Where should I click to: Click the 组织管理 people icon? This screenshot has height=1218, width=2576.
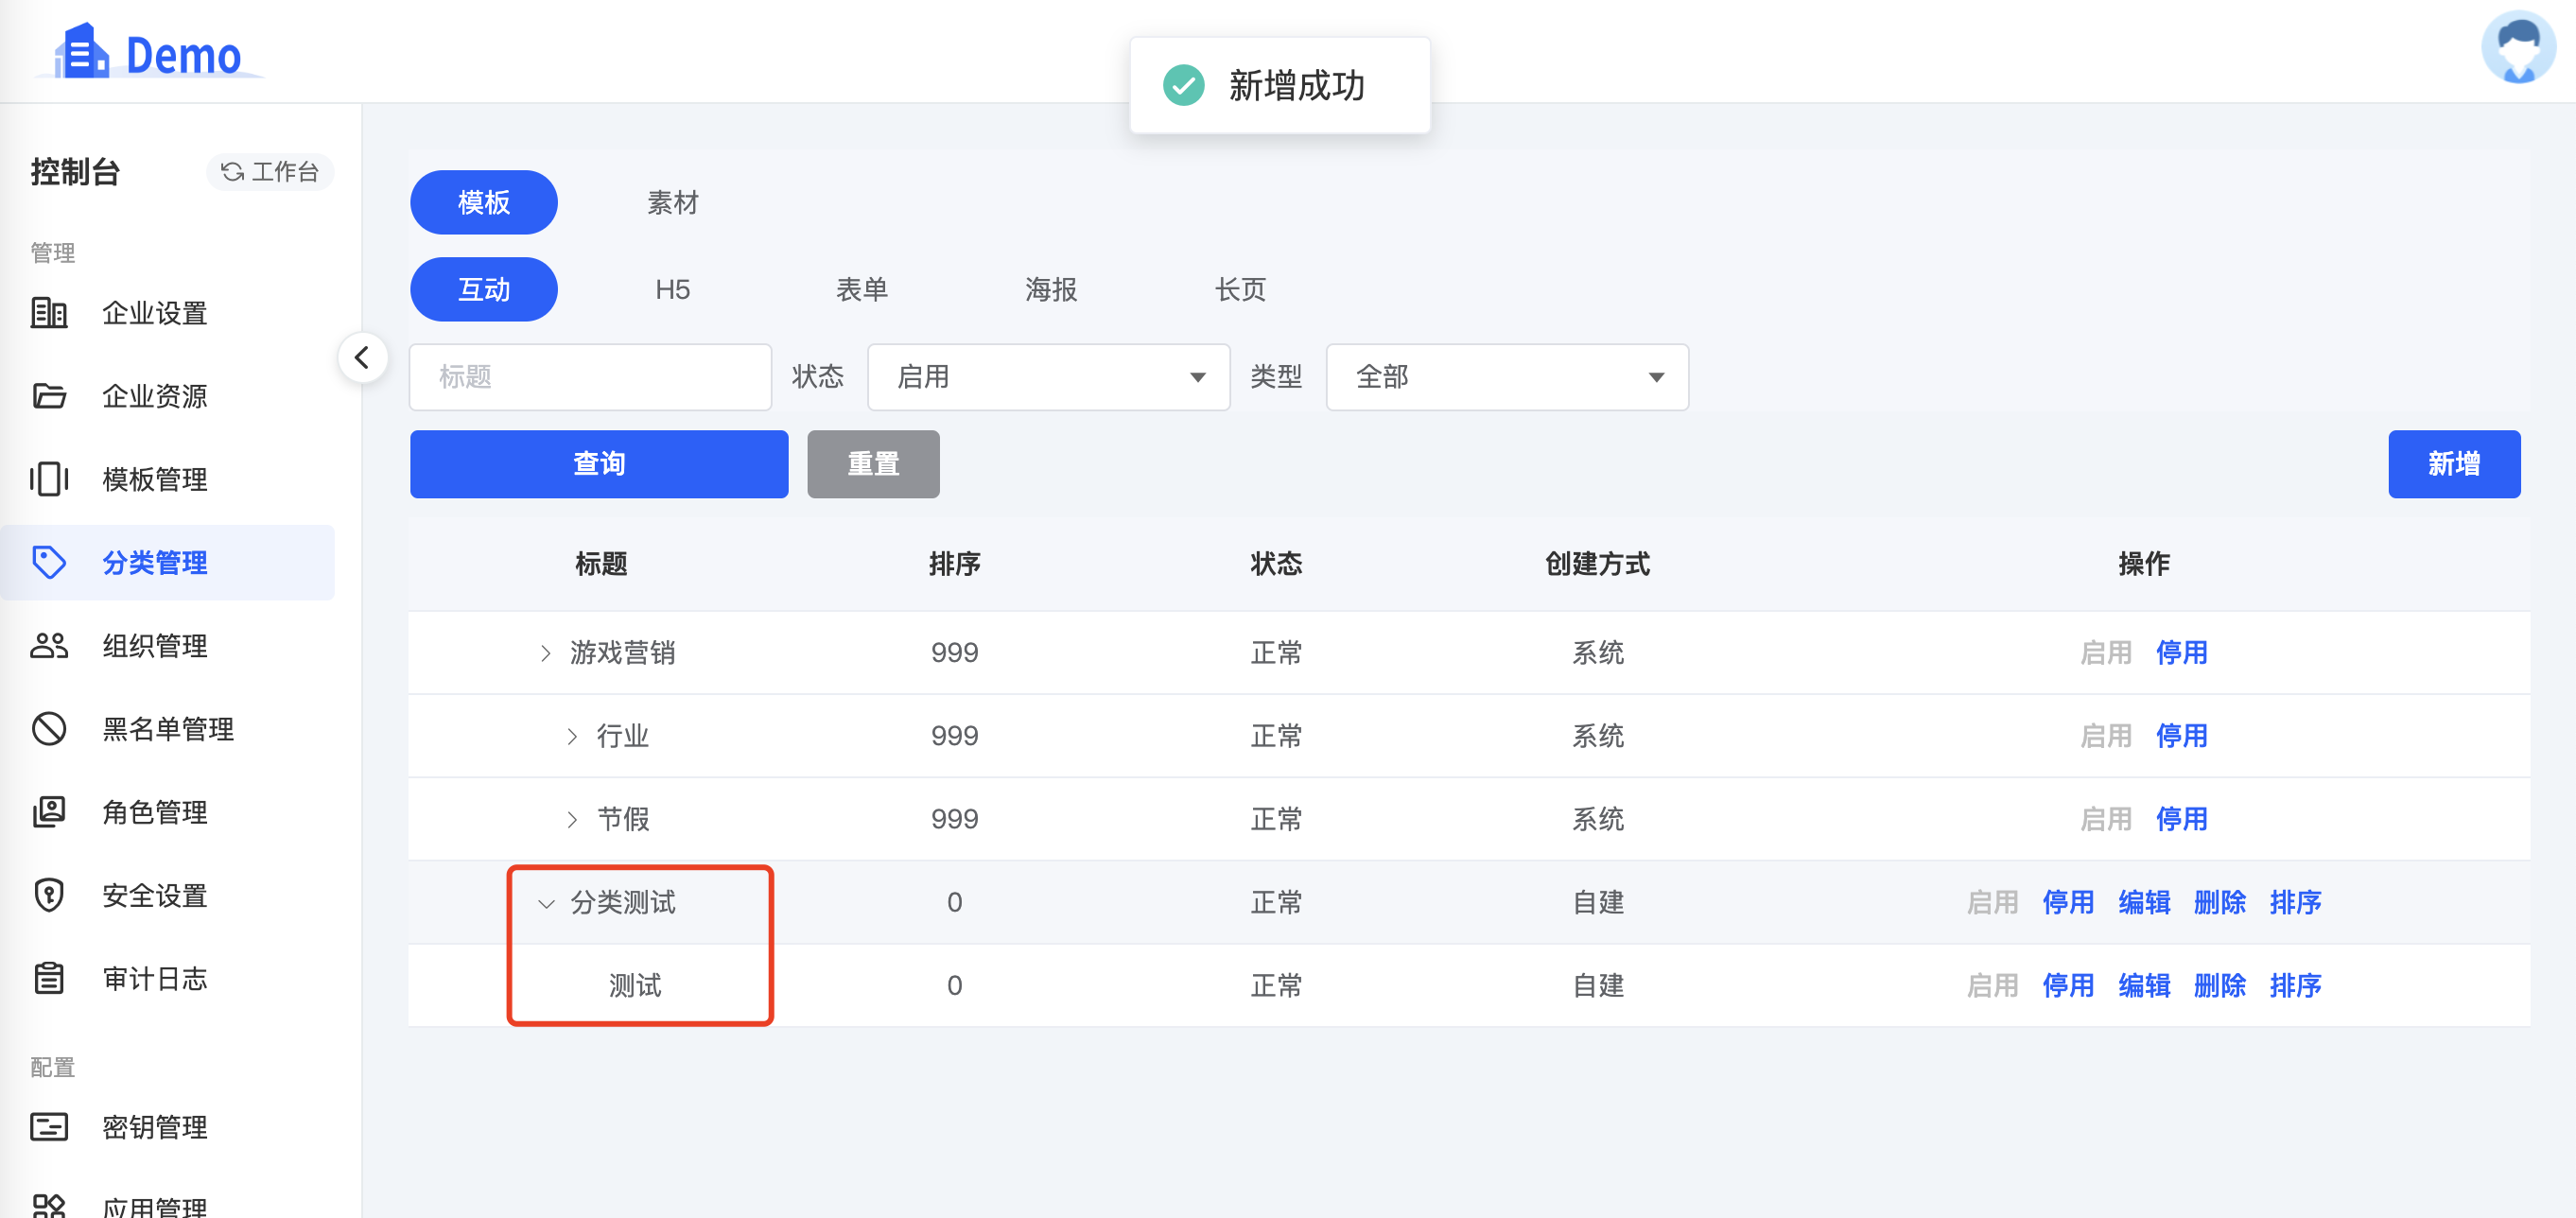point(49,645)
